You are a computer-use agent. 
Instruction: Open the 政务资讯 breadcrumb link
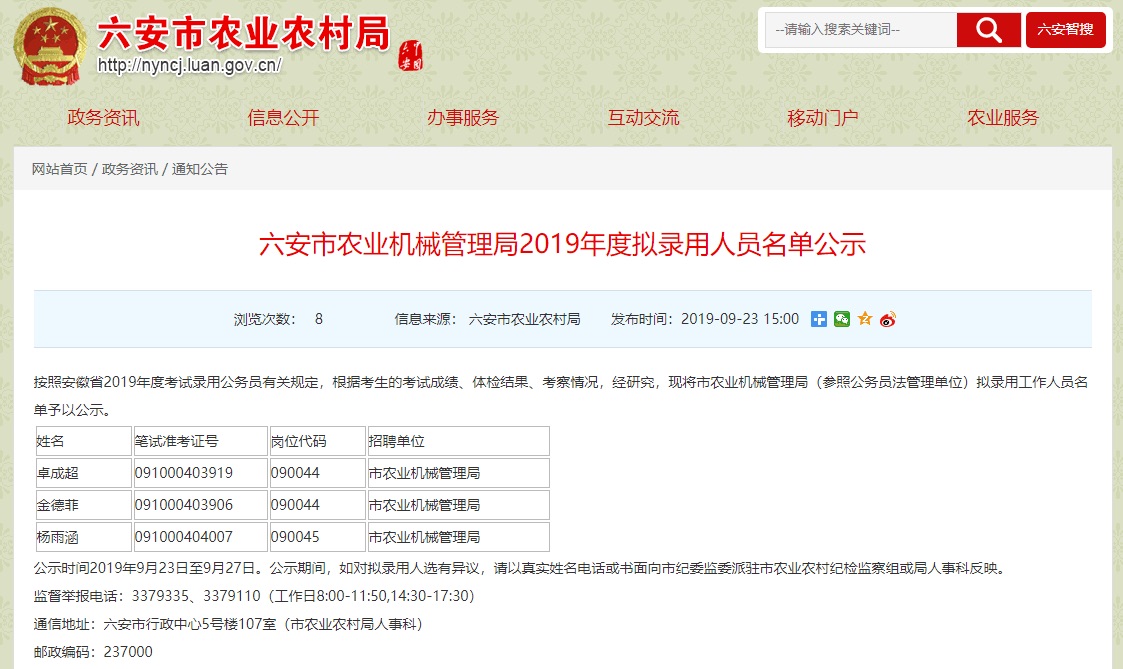click(x=130, y=169)
